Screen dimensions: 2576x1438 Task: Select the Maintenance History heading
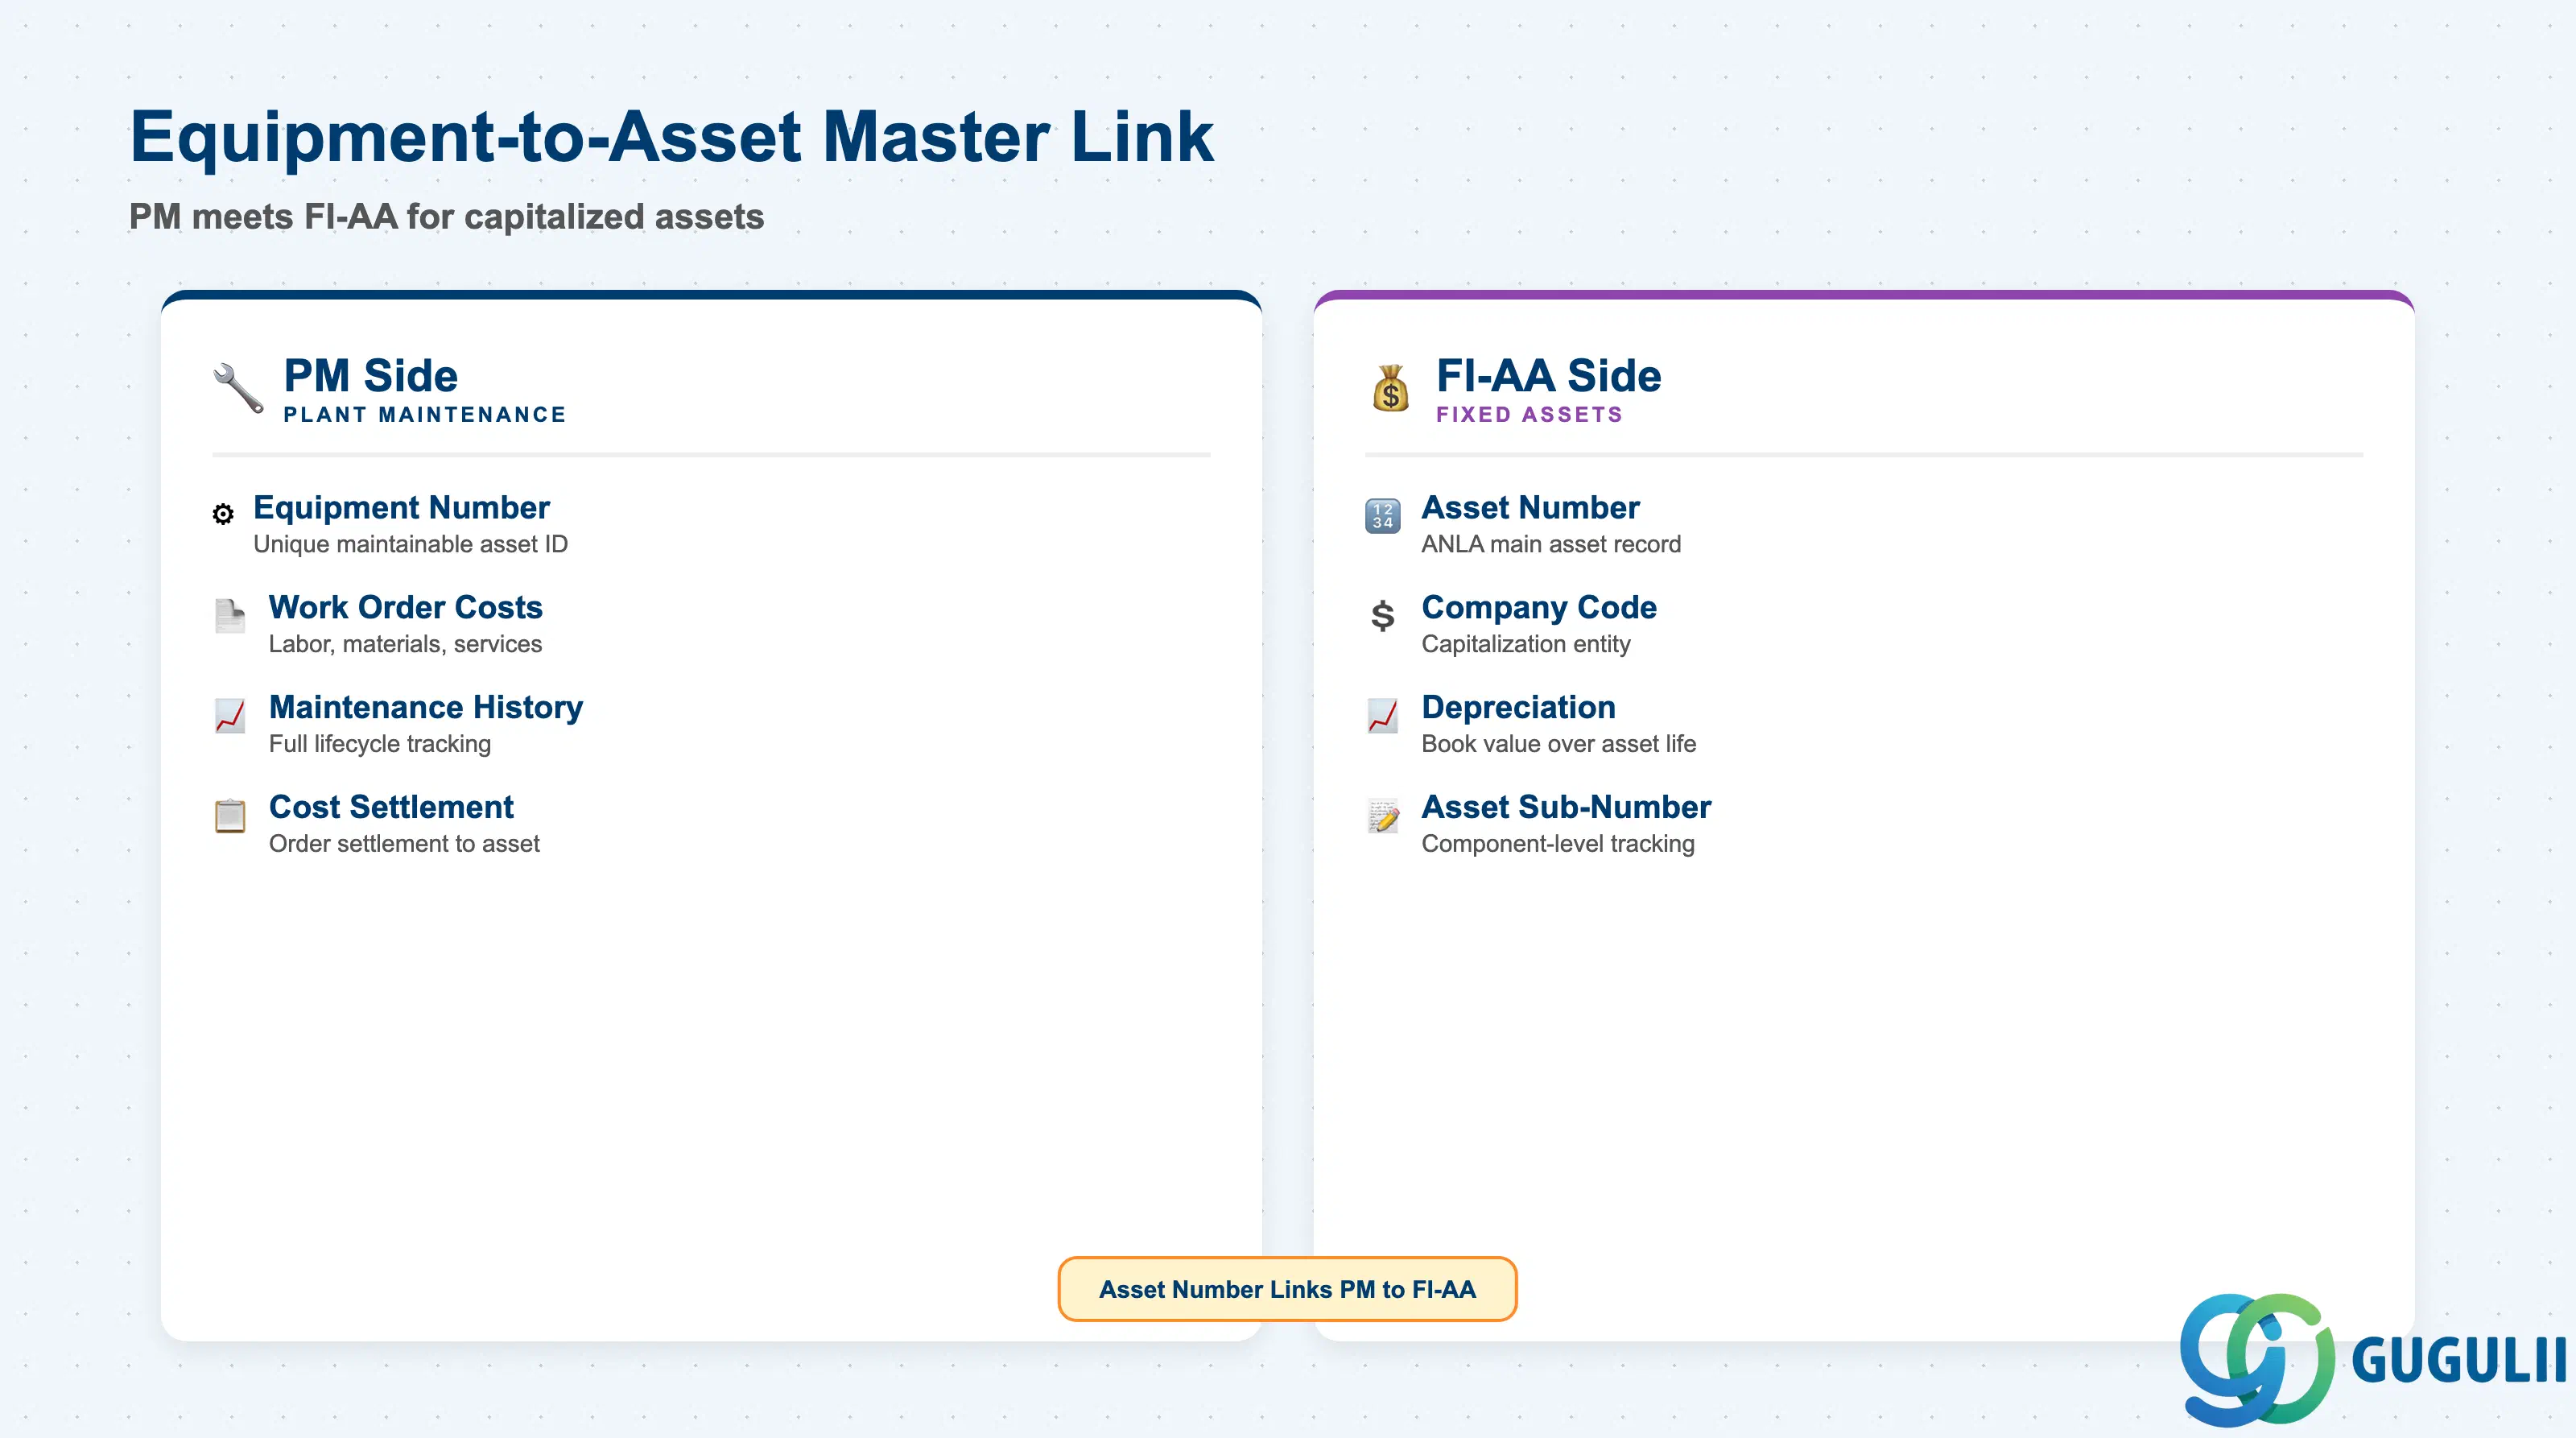426,707
